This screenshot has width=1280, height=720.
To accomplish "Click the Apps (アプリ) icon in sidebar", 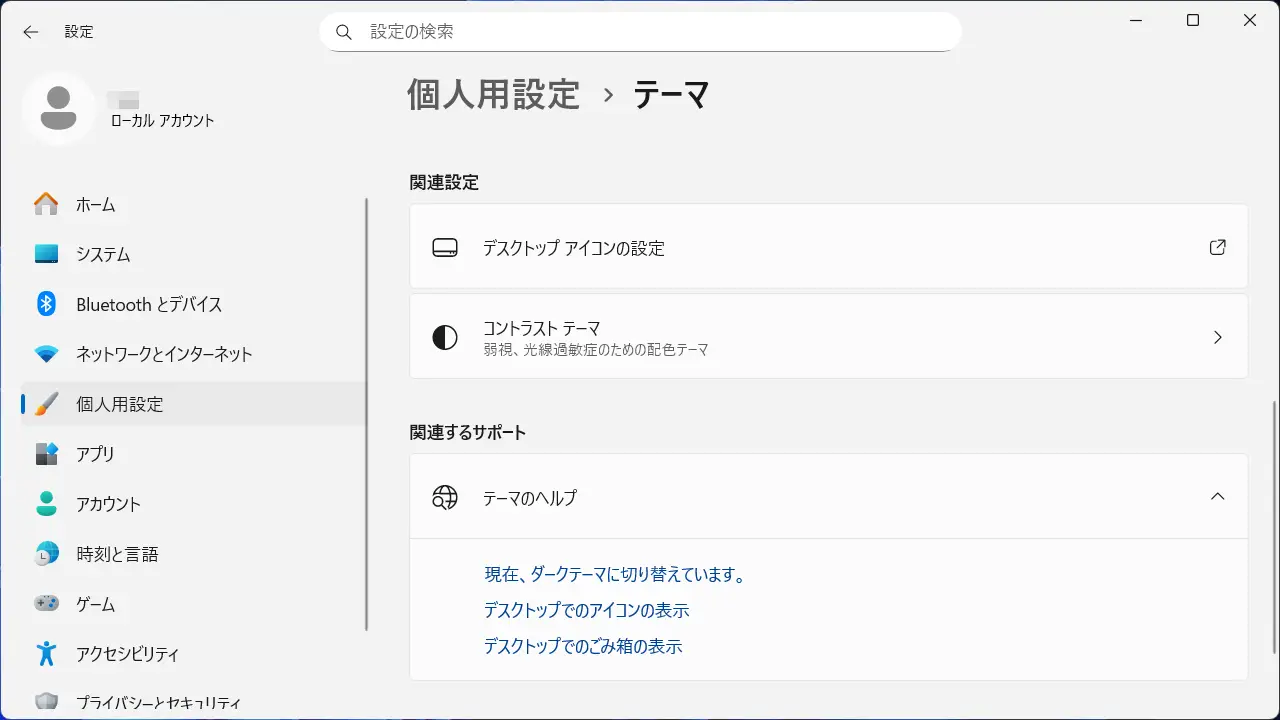I will pos(46,454).
